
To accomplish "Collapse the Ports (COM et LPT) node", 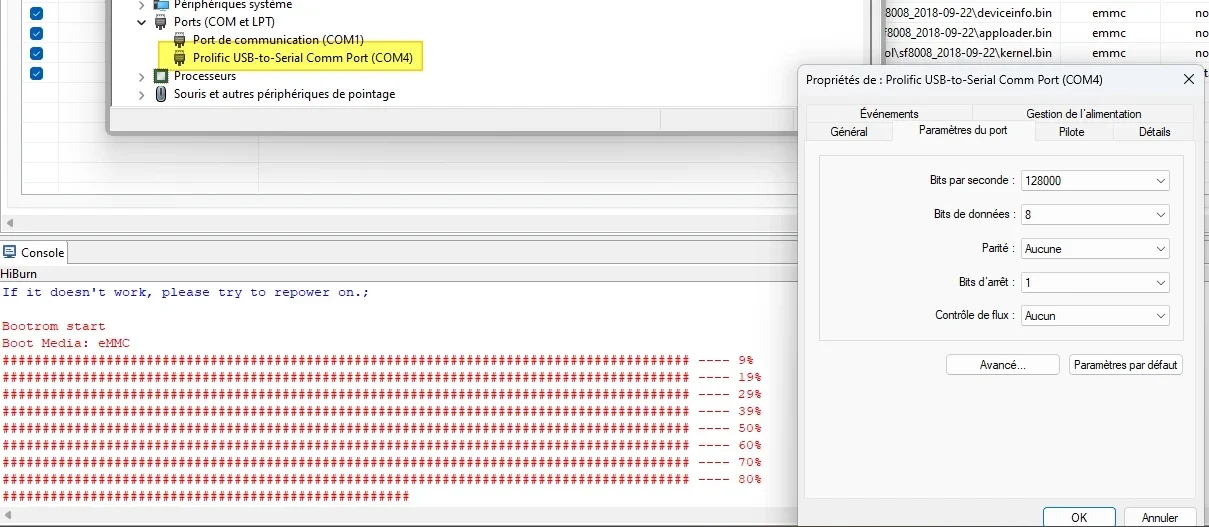I will (x=141, y=21).
